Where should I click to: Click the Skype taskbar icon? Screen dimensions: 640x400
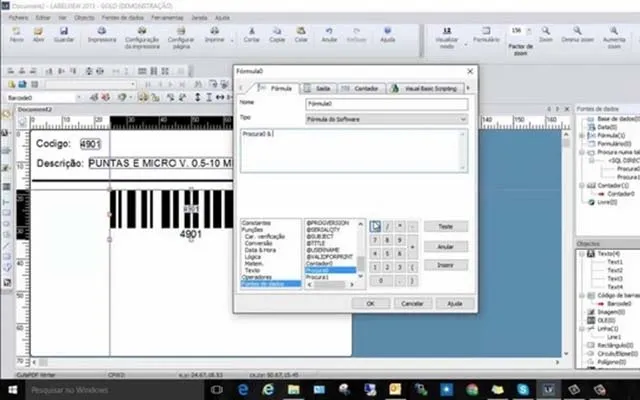(523, 390)
